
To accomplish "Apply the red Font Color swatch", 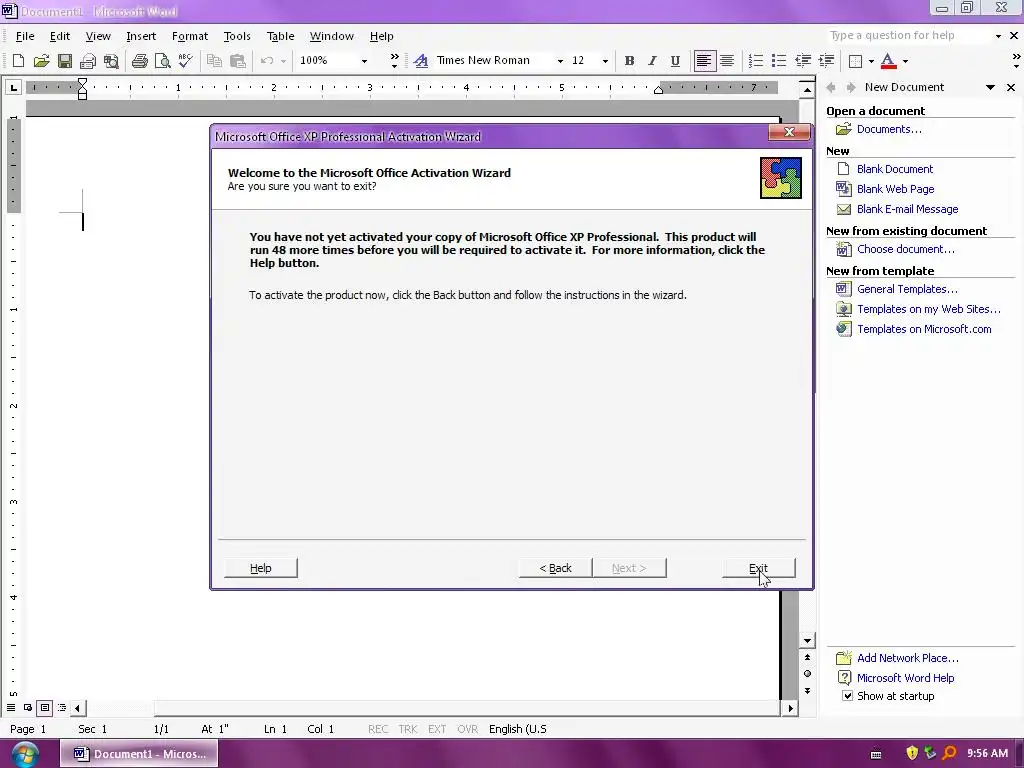I will point(888,61).
